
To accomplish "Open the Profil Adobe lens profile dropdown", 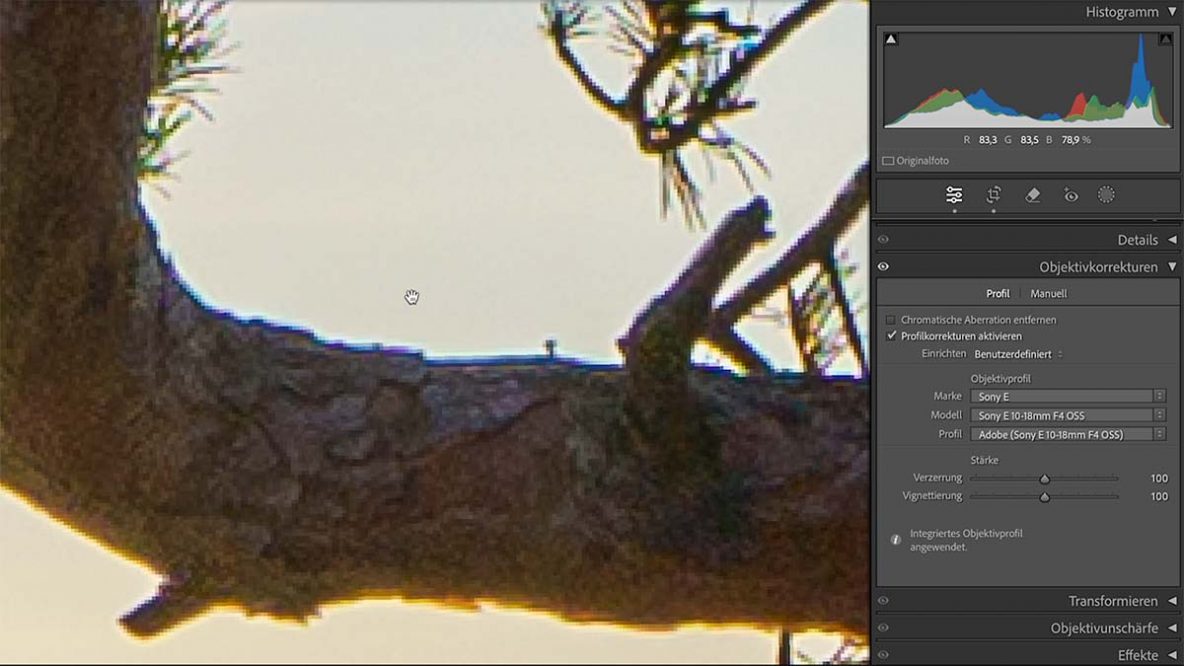I will tap(1067, 434).
